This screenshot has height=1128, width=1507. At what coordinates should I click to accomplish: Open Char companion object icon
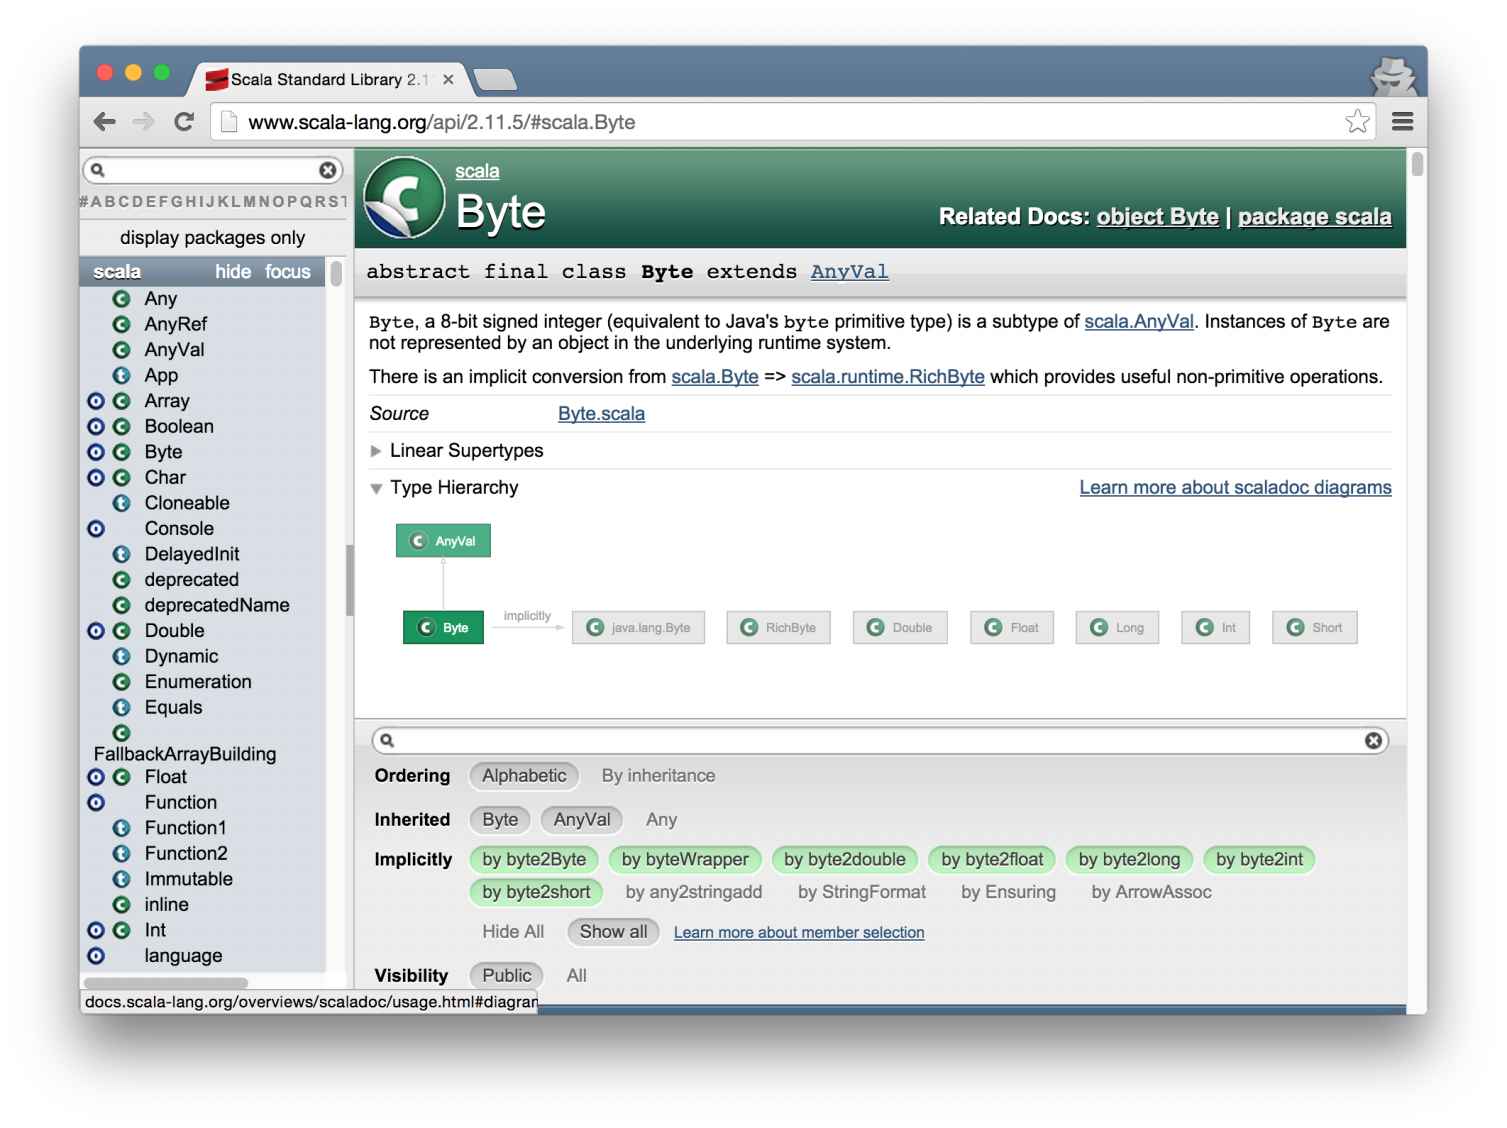coord(96,478)
